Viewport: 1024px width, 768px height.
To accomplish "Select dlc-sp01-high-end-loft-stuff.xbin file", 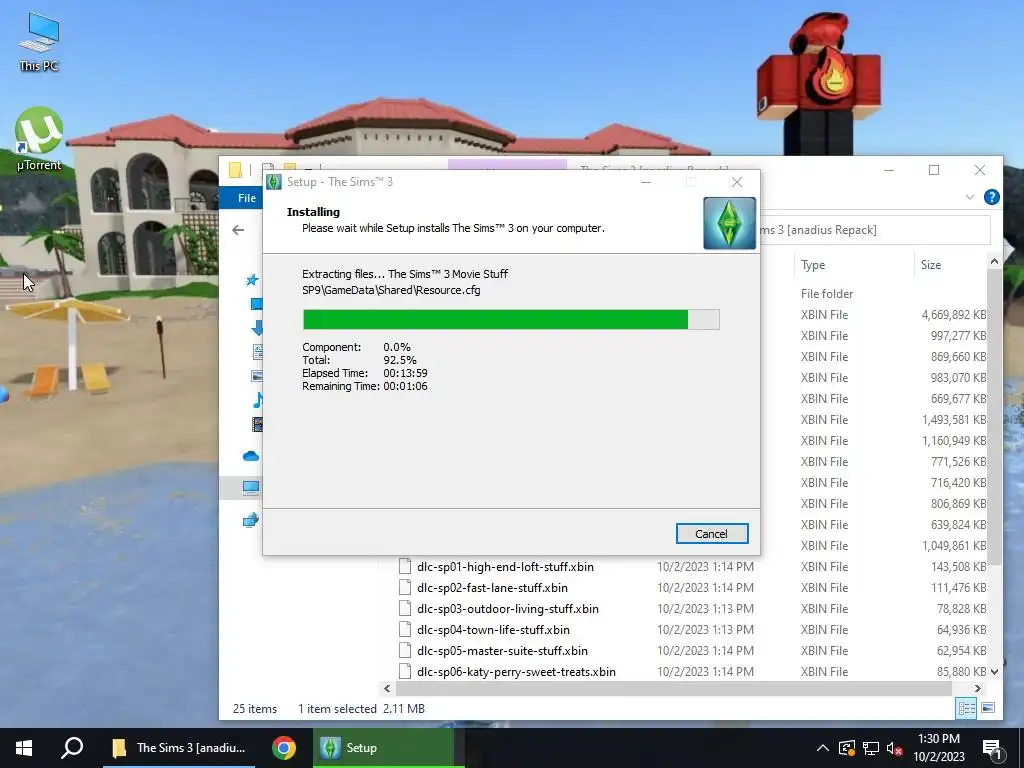I will [x=505, y=567].
